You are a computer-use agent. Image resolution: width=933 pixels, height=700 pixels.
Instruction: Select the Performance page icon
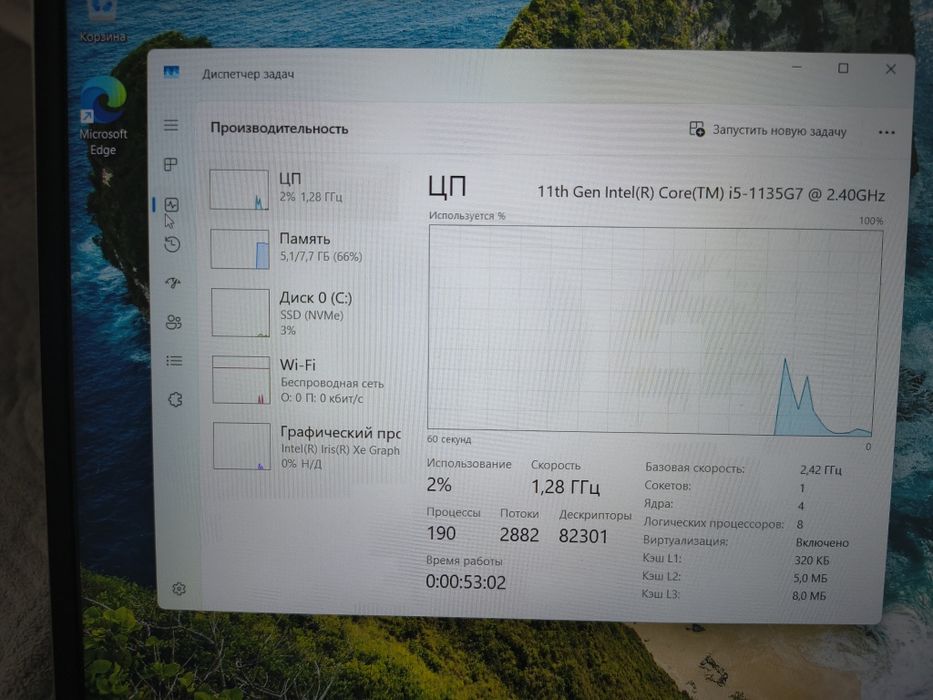[171, 205]
